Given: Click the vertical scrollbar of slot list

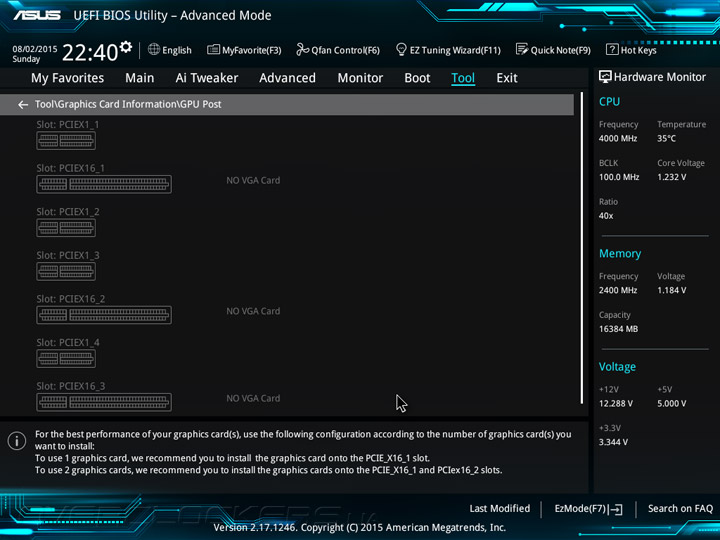Looking at the screenshot, I should click(582, 248).
